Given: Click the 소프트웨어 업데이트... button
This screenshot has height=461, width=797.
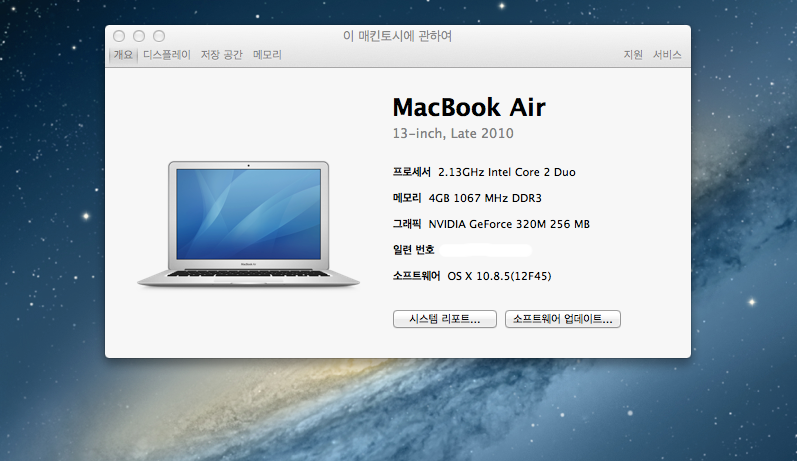Looking at the screenshot, I should tap(563, 319).
